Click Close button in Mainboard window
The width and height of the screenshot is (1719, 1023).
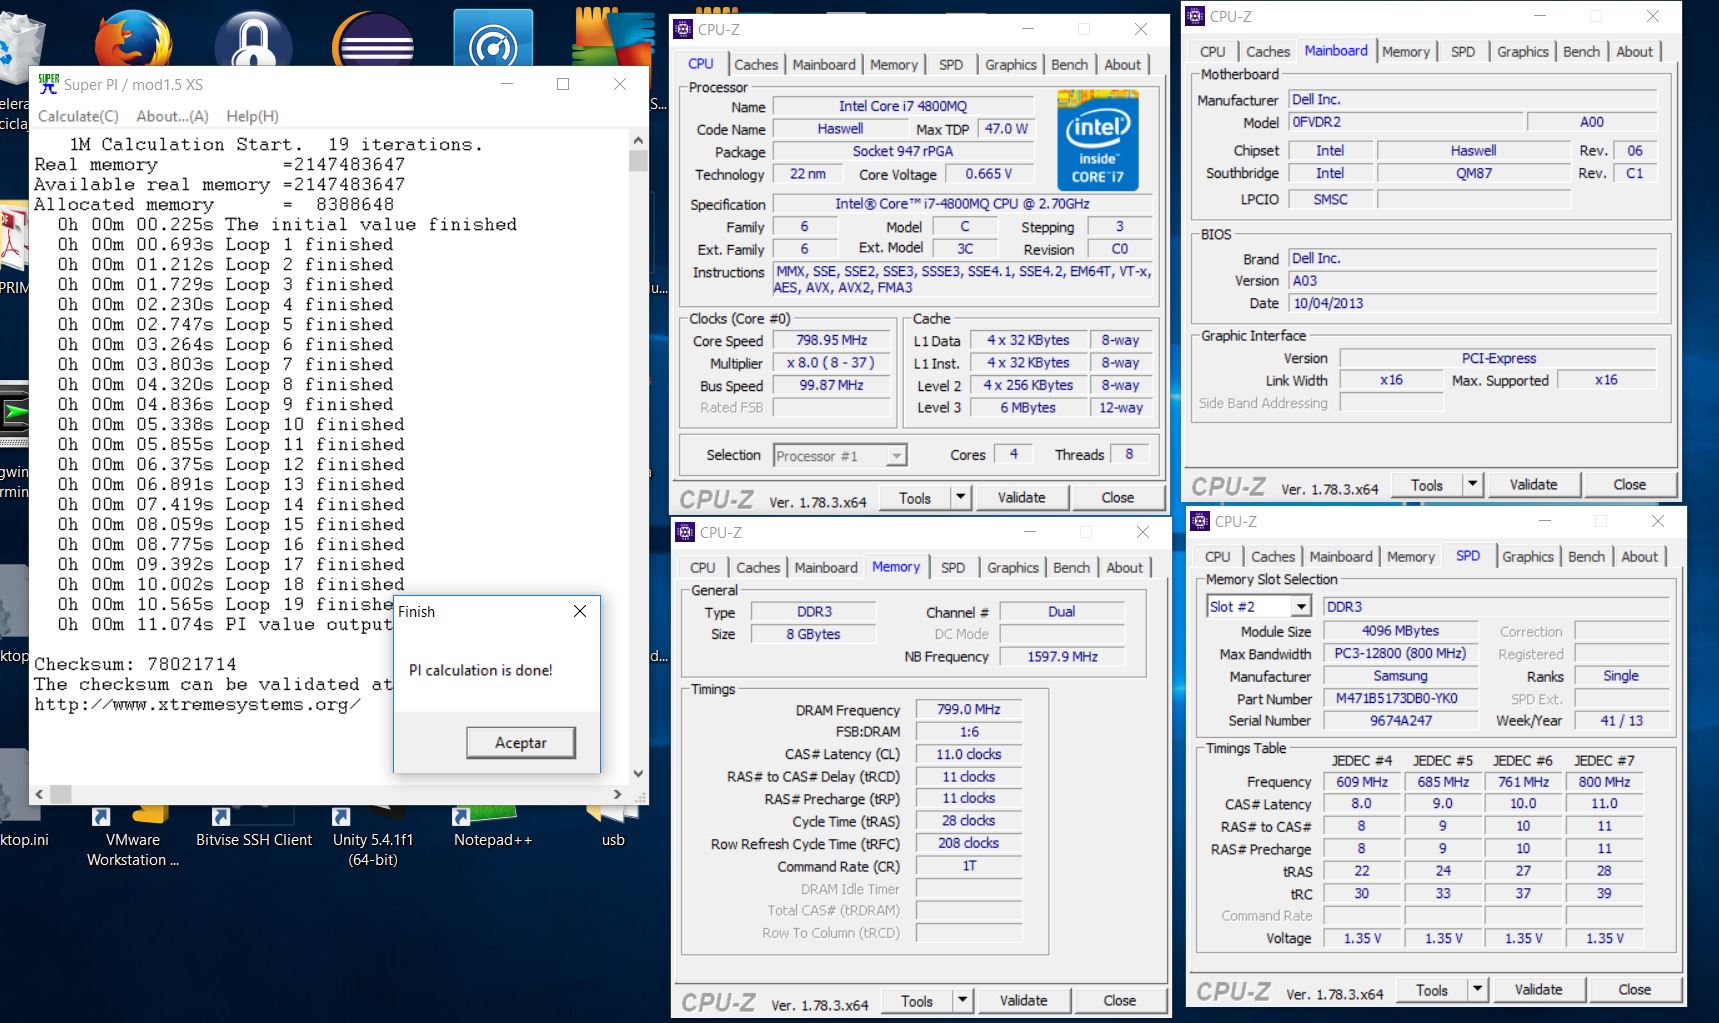[x=1629, y=484]
